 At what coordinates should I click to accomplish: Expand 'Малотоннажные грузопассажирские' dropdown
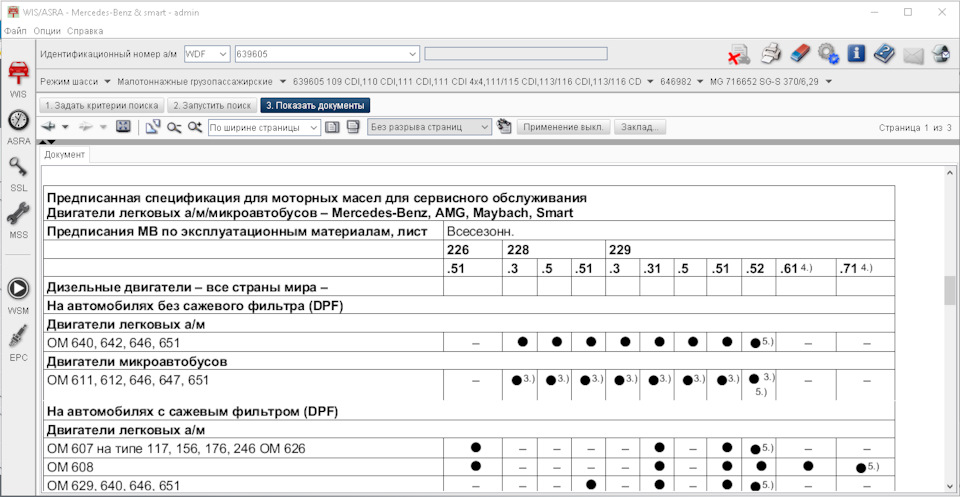pos(282,81)
